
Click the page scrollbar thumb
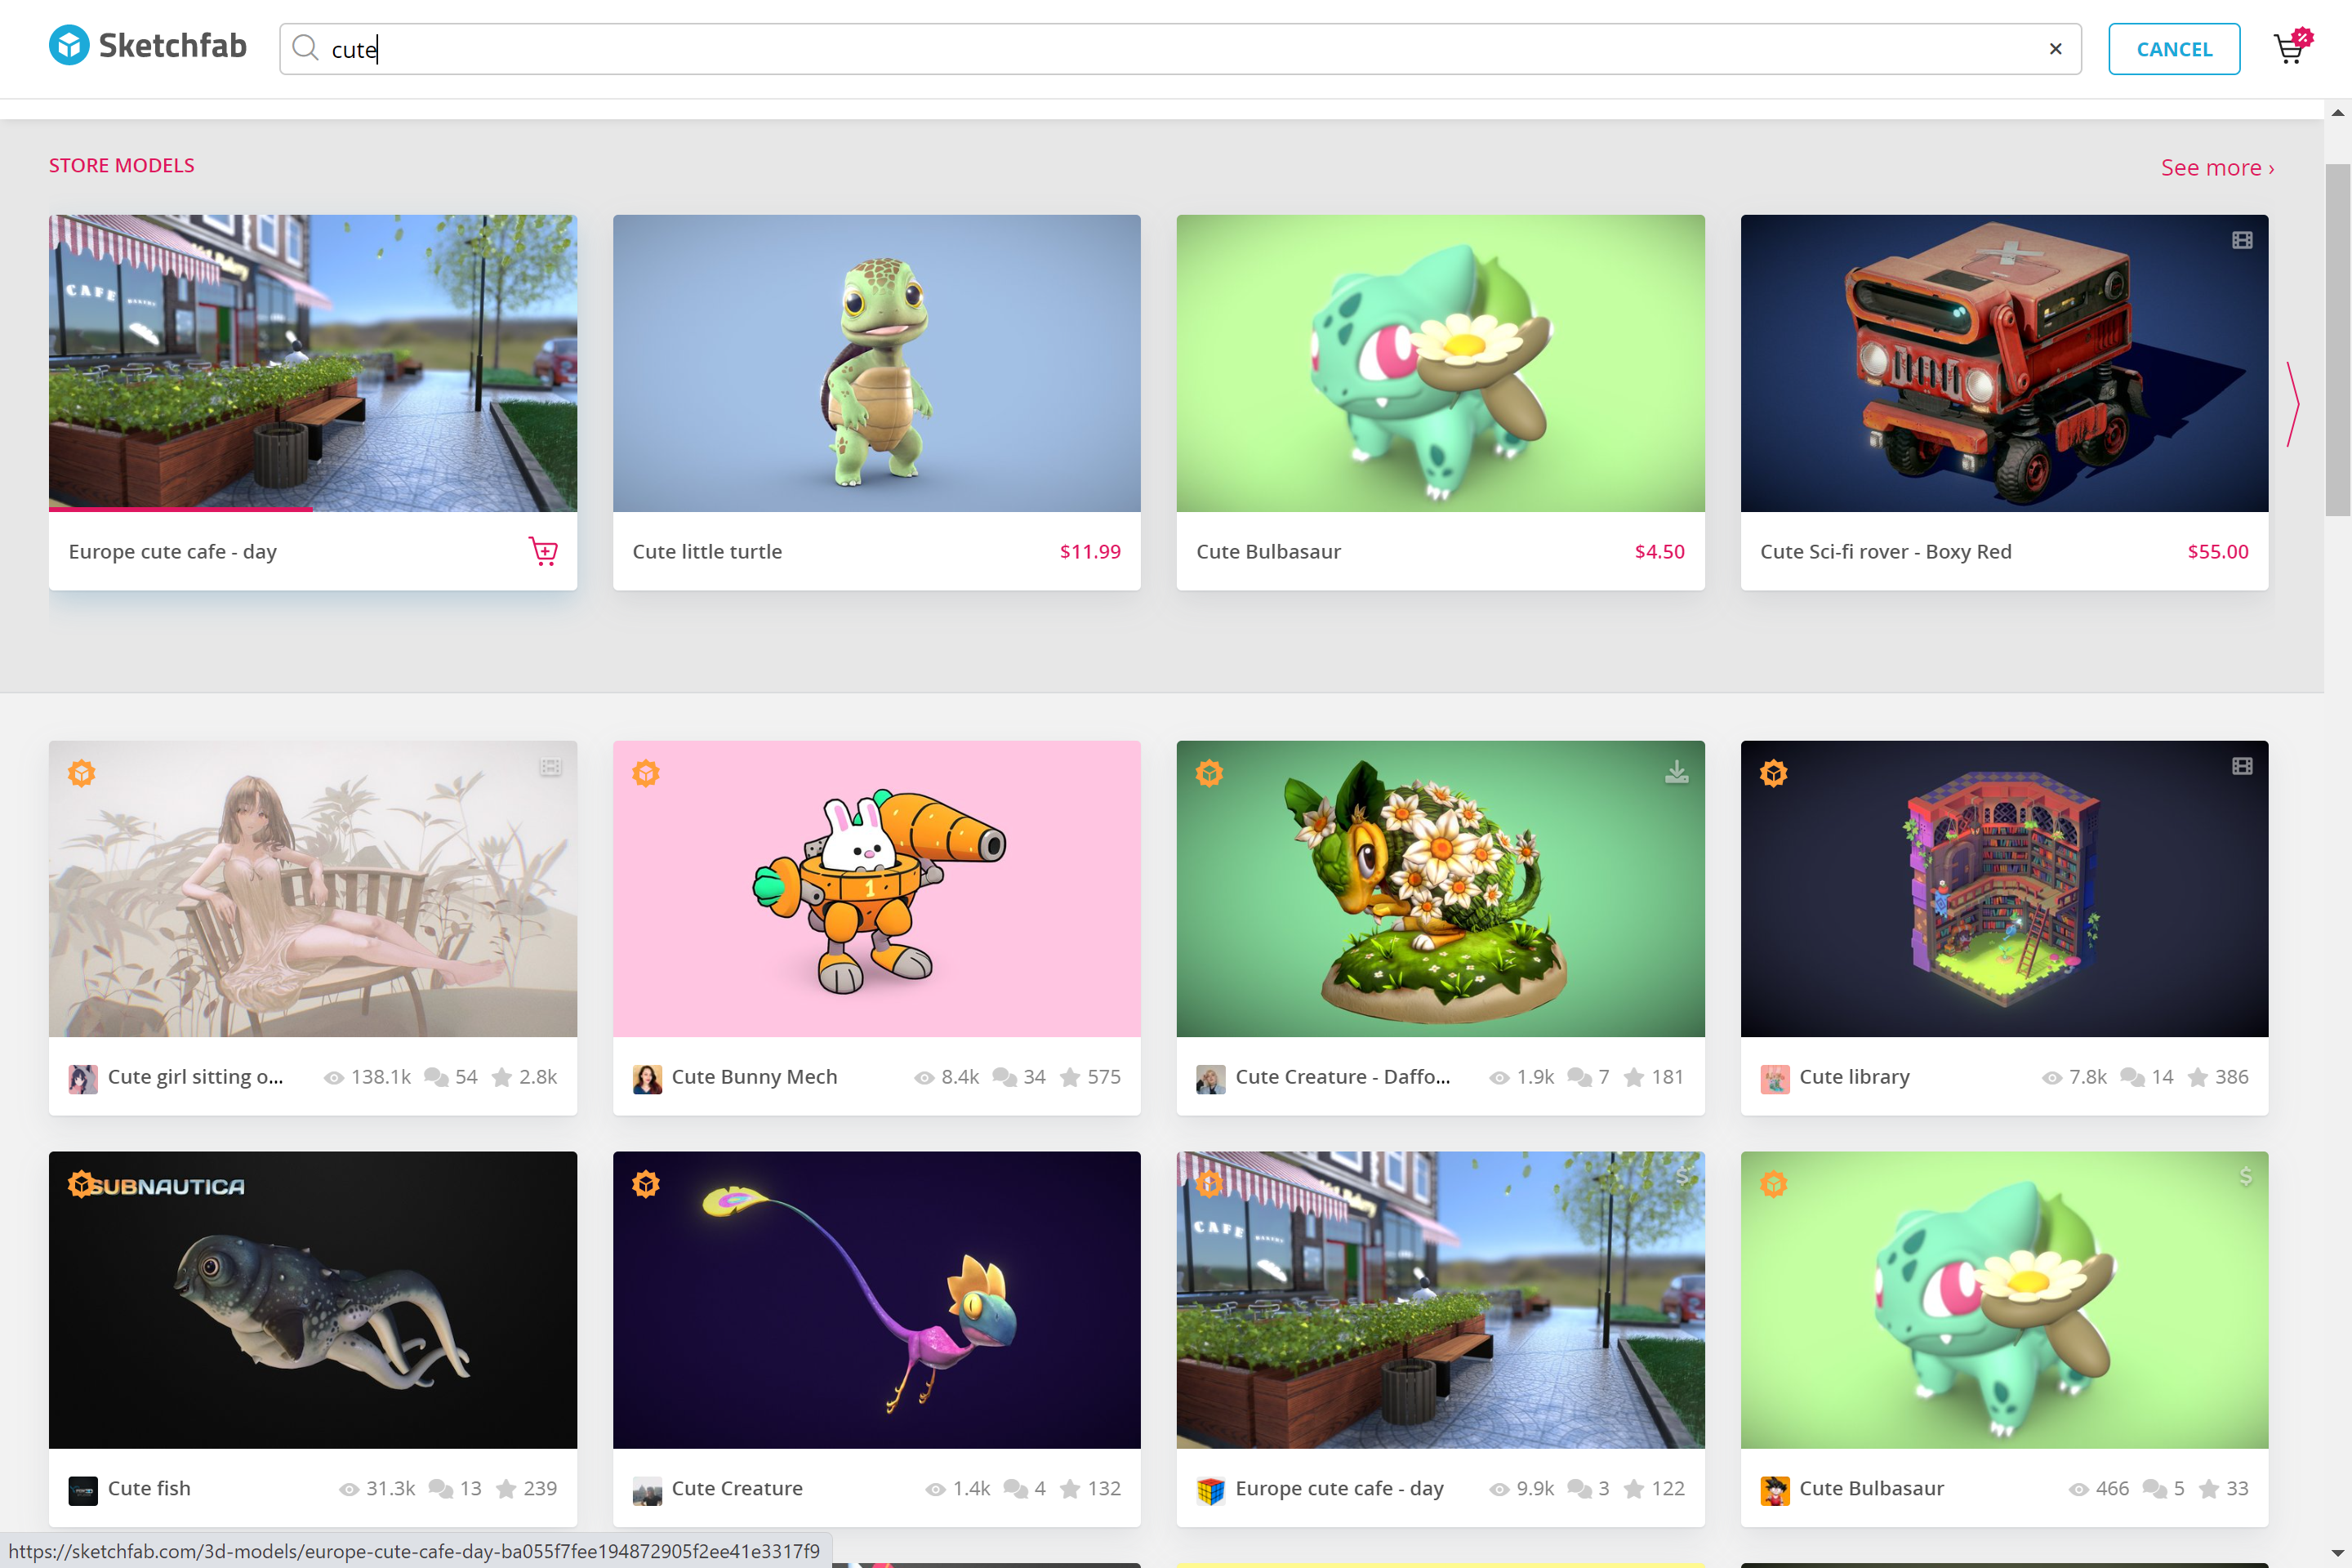[2338, 340]
